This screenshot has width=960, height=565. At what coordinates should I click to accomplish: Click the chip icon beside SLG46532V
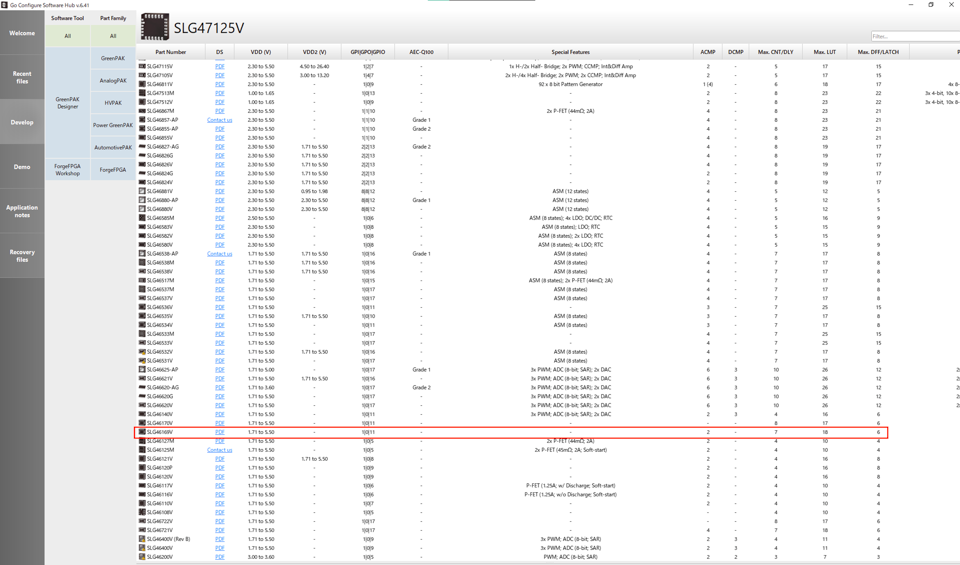pyautogui.click(x=142, y=352)
